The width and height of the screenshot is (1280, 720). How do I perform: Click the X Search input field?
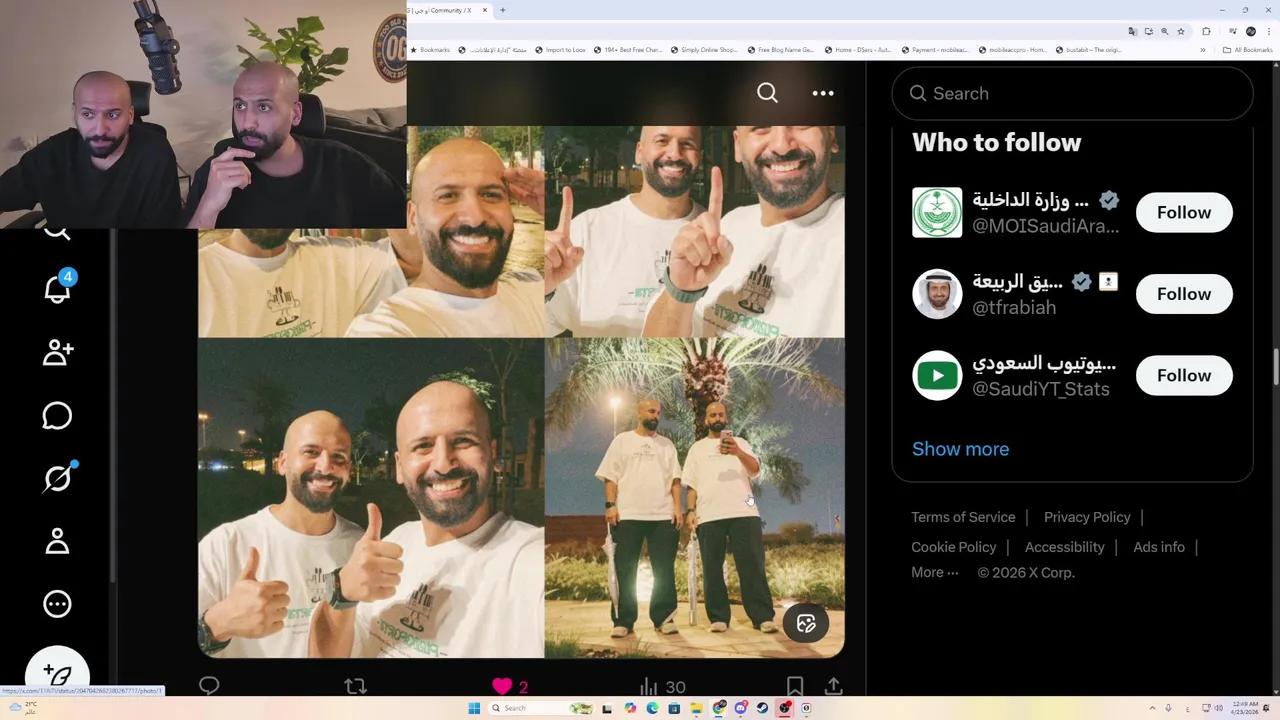[1072, 93]
